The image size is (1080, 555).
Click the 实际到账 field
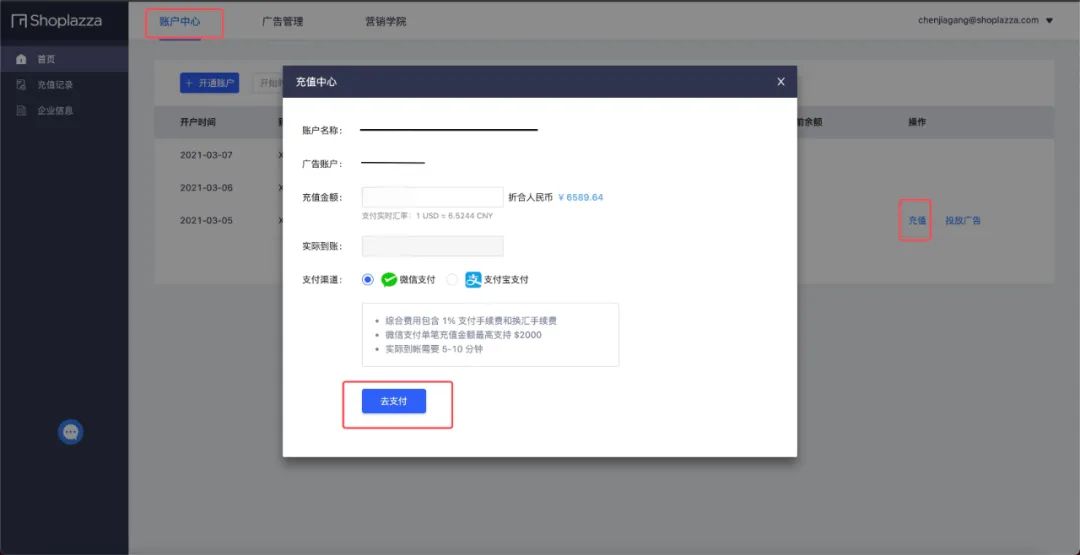[433, 246]
